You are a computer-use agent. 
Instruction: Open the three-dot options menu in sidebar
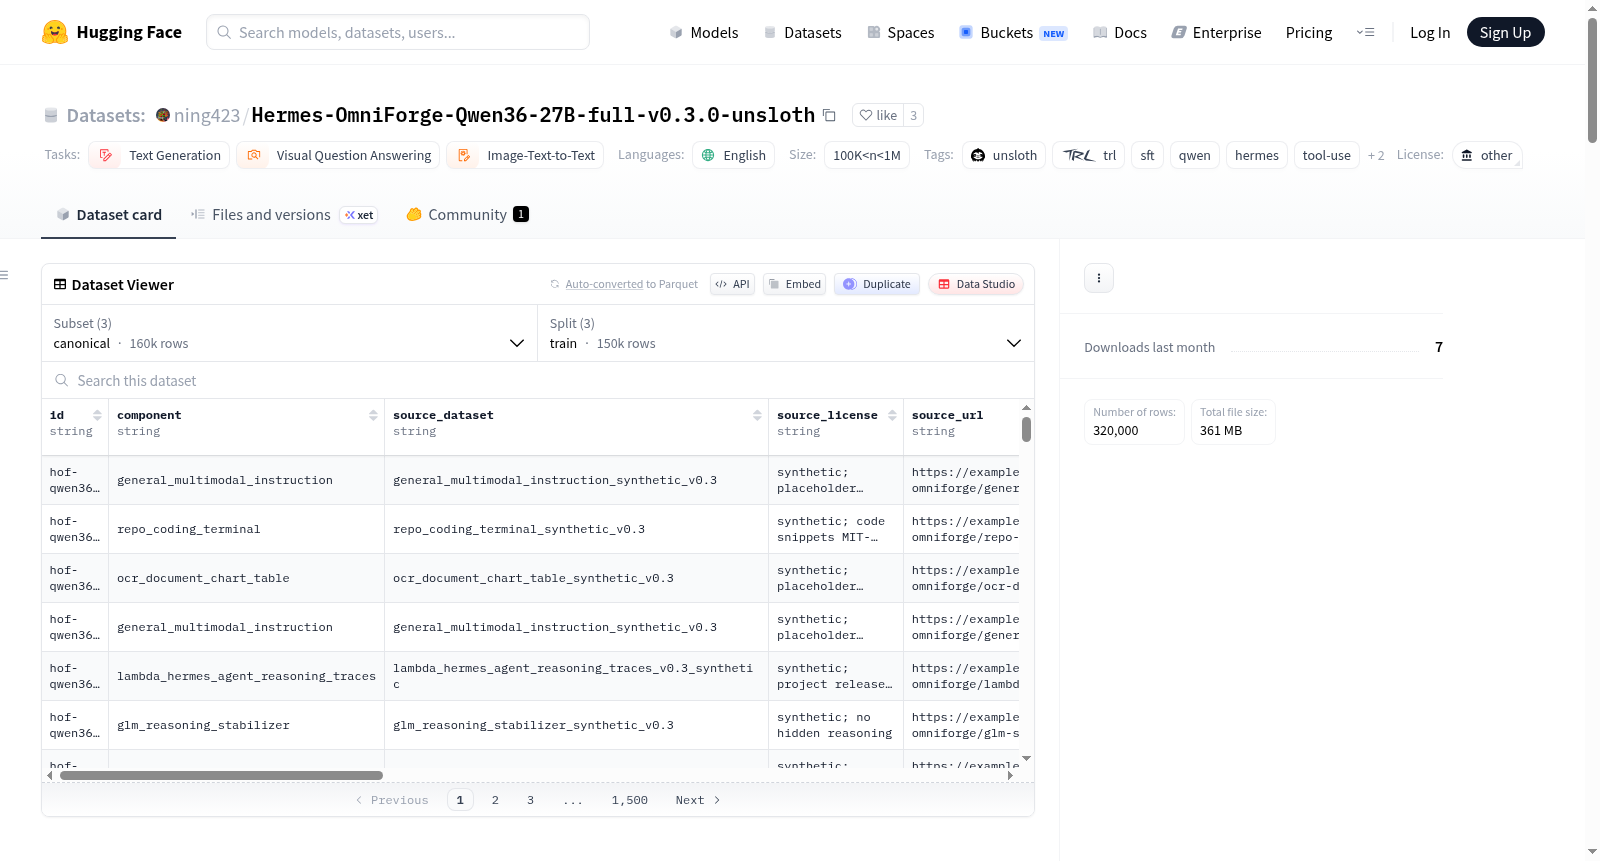pos(1099,278)
